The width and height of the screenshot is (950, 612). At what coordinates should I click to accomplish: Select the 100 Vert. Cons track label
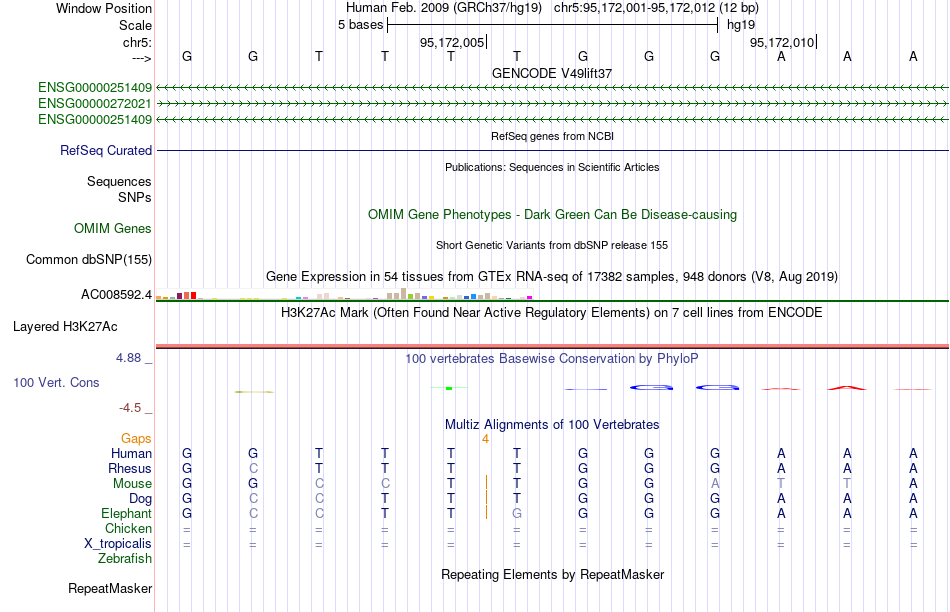tap(56, 382)
